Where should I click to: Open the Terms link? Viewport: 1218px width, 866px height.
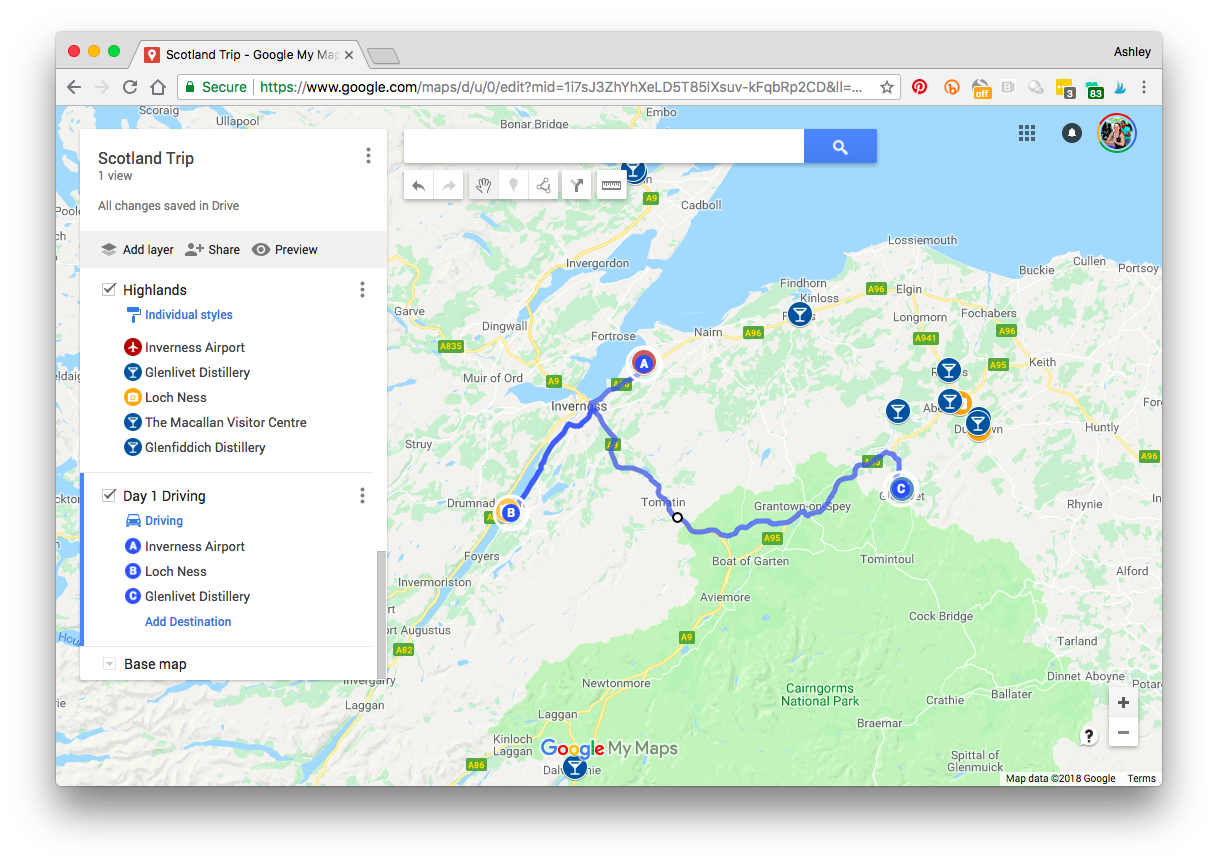click(x=1141, y=778)
